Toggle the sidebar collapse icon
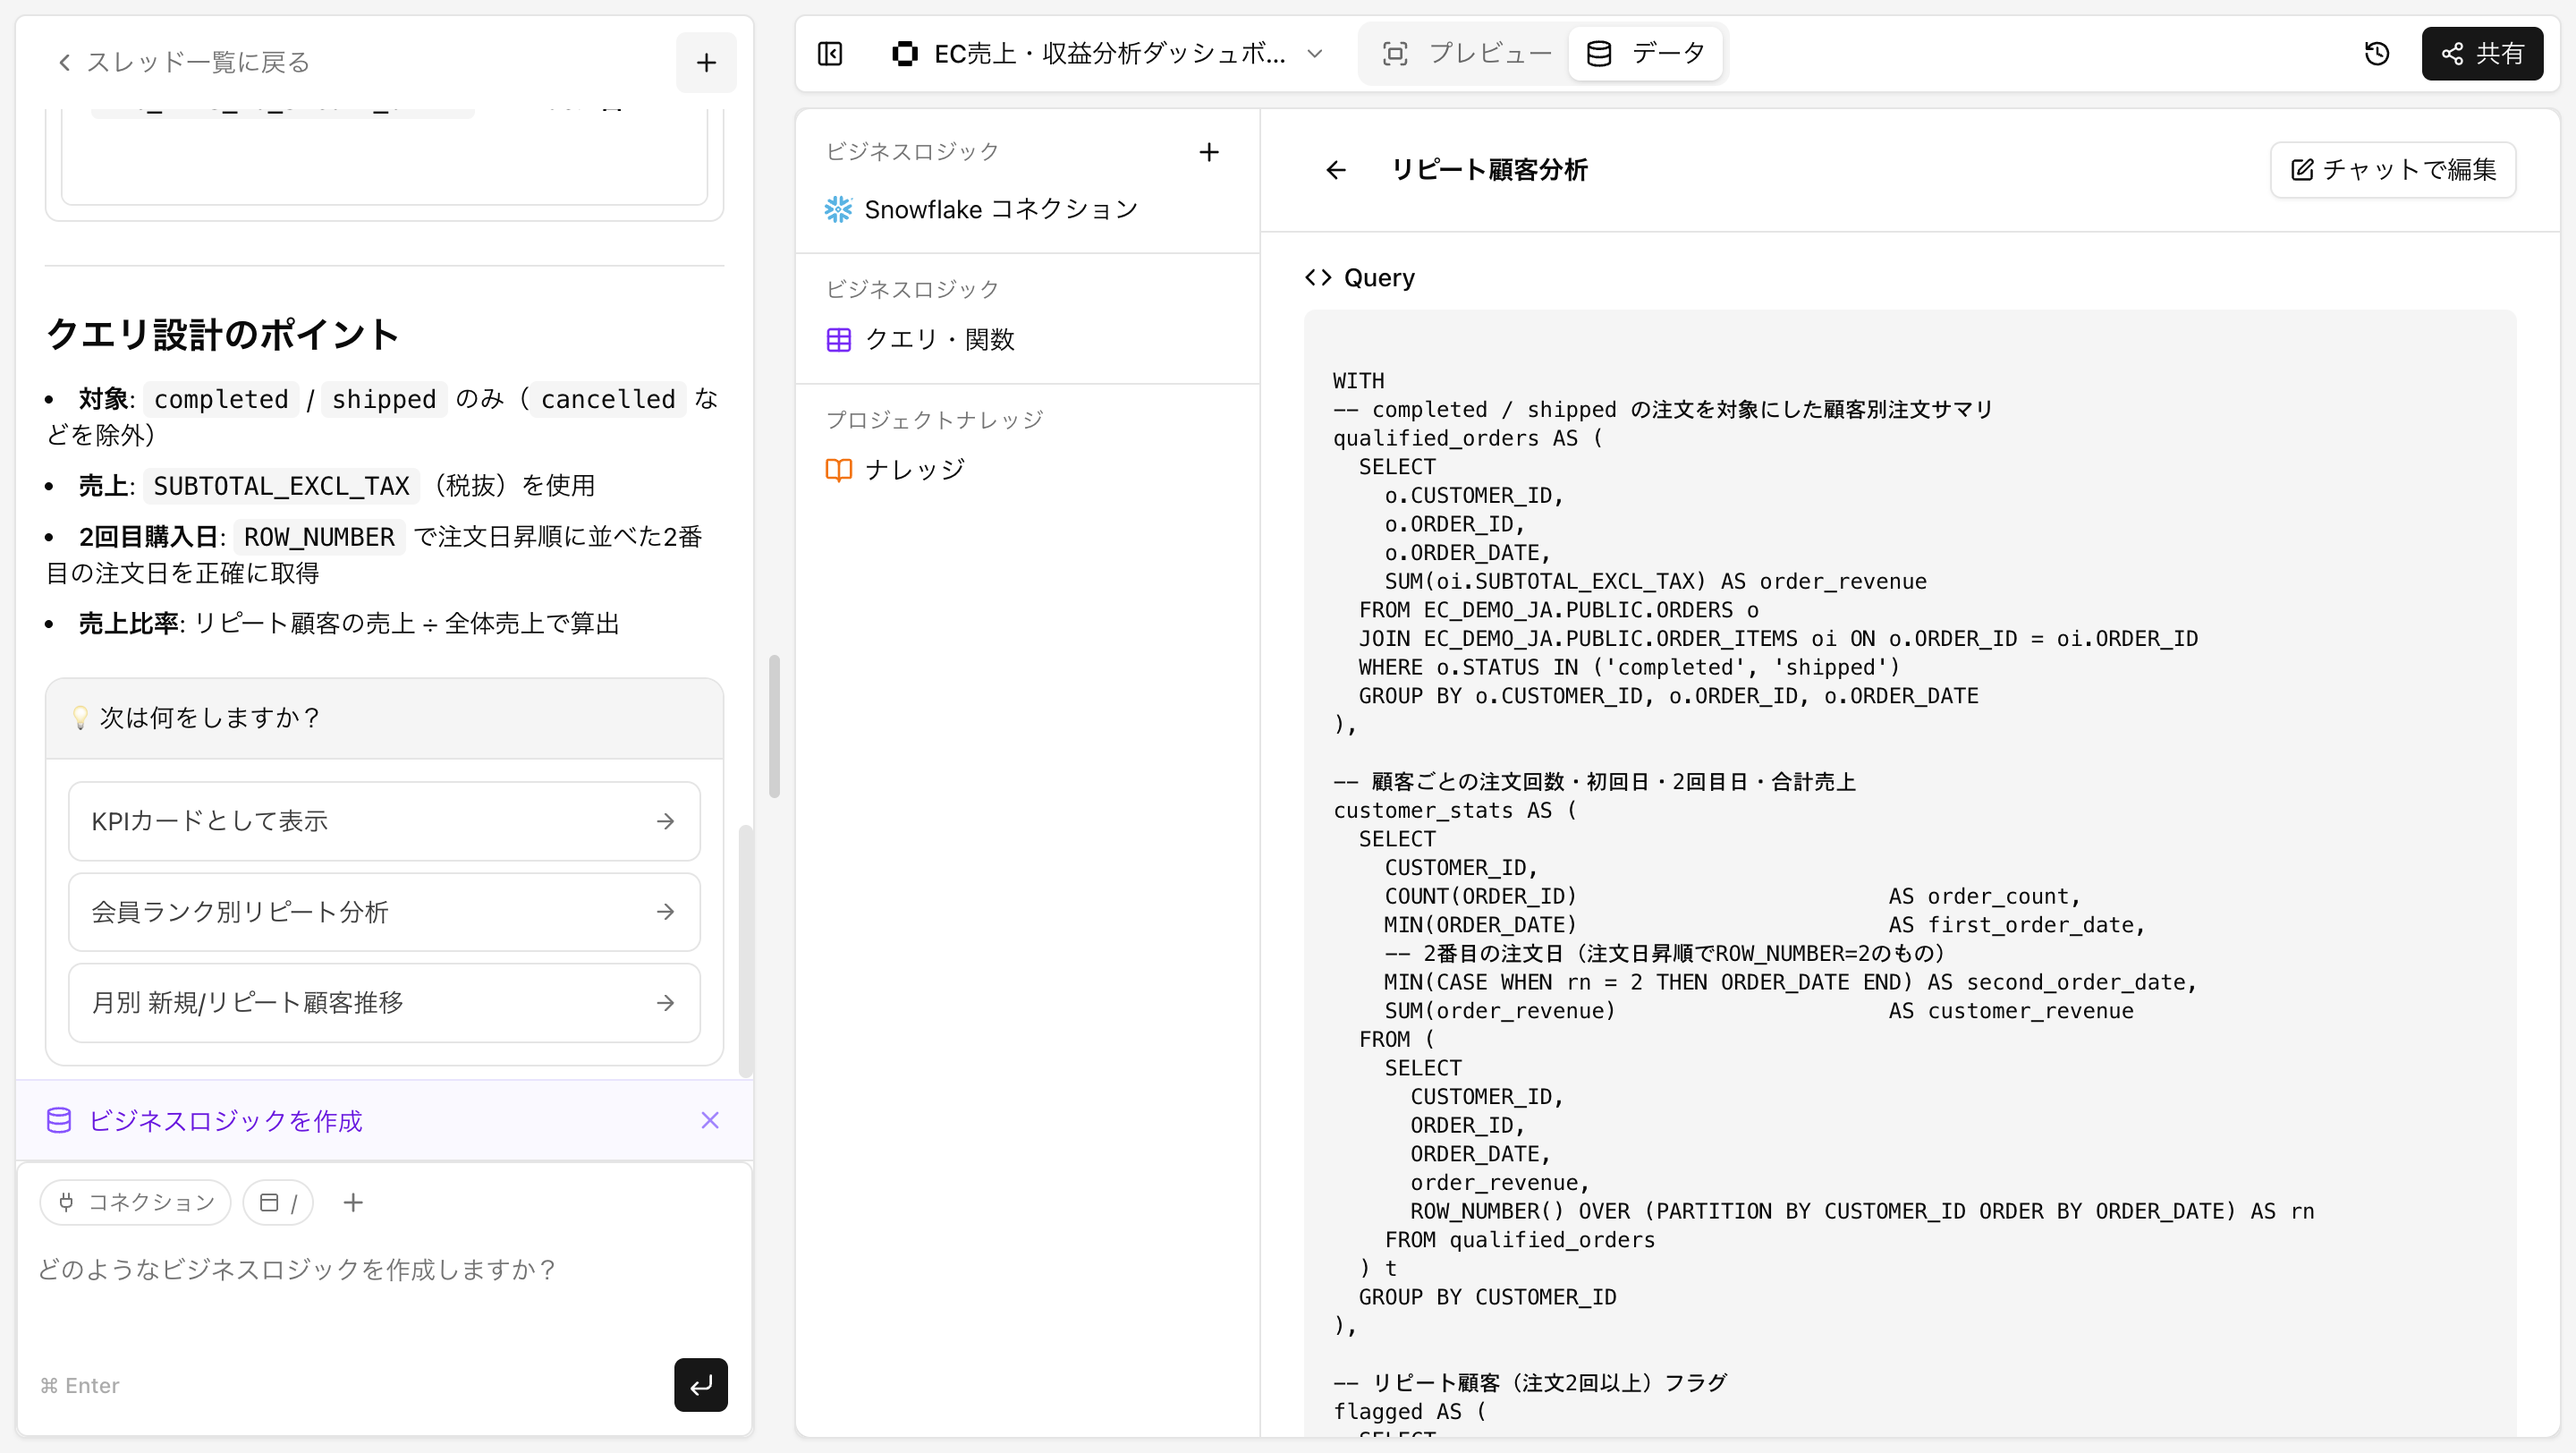The image size is (2576, 1453). coord(830,53)
